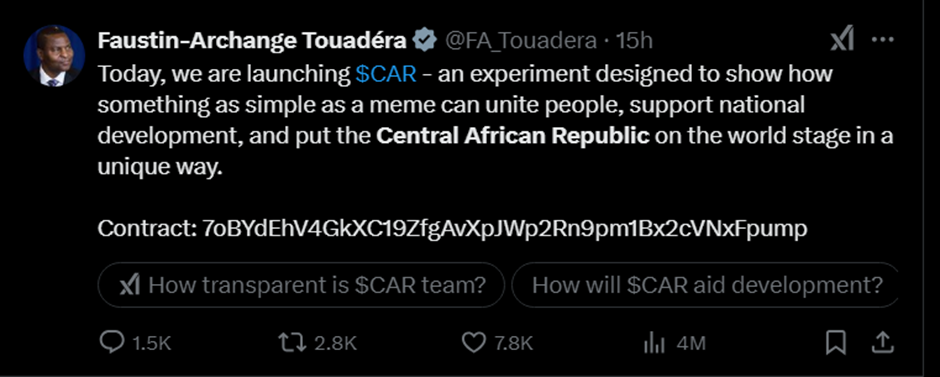The height and width of the screenshot is (377, 940).
Task: Click the 15h timestamp
Action: 634,41
